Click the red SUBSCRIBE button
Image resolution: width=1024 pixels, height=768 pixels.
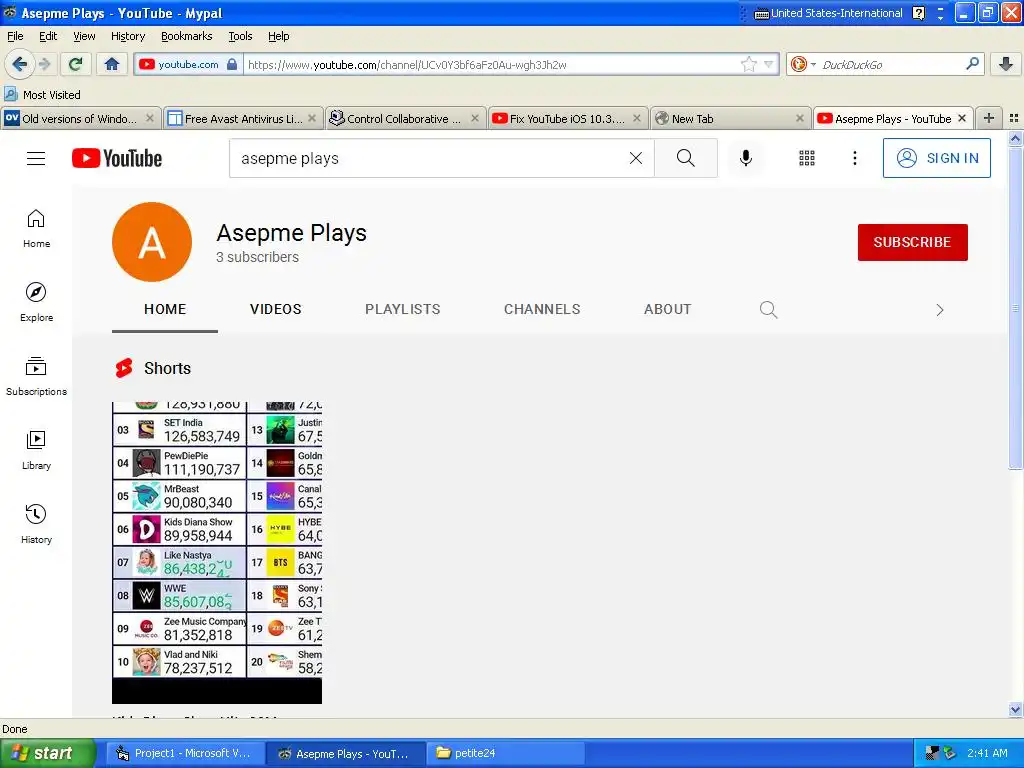912,242
